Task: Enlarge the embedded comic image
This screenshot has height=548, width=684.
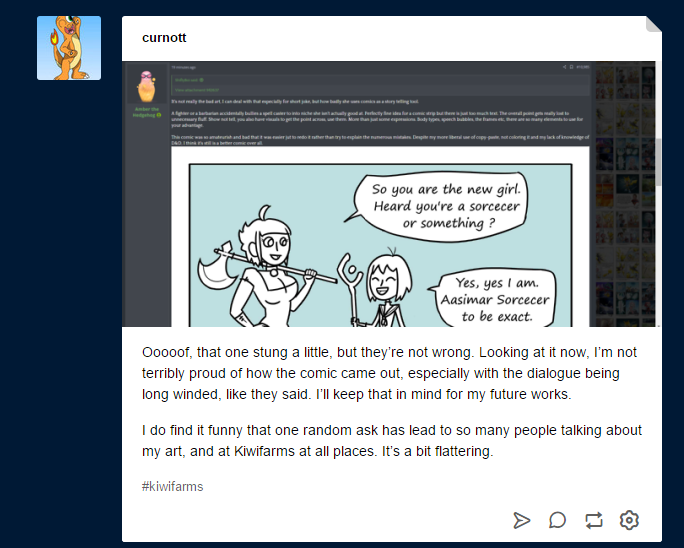Action: [x=380, y=237]
